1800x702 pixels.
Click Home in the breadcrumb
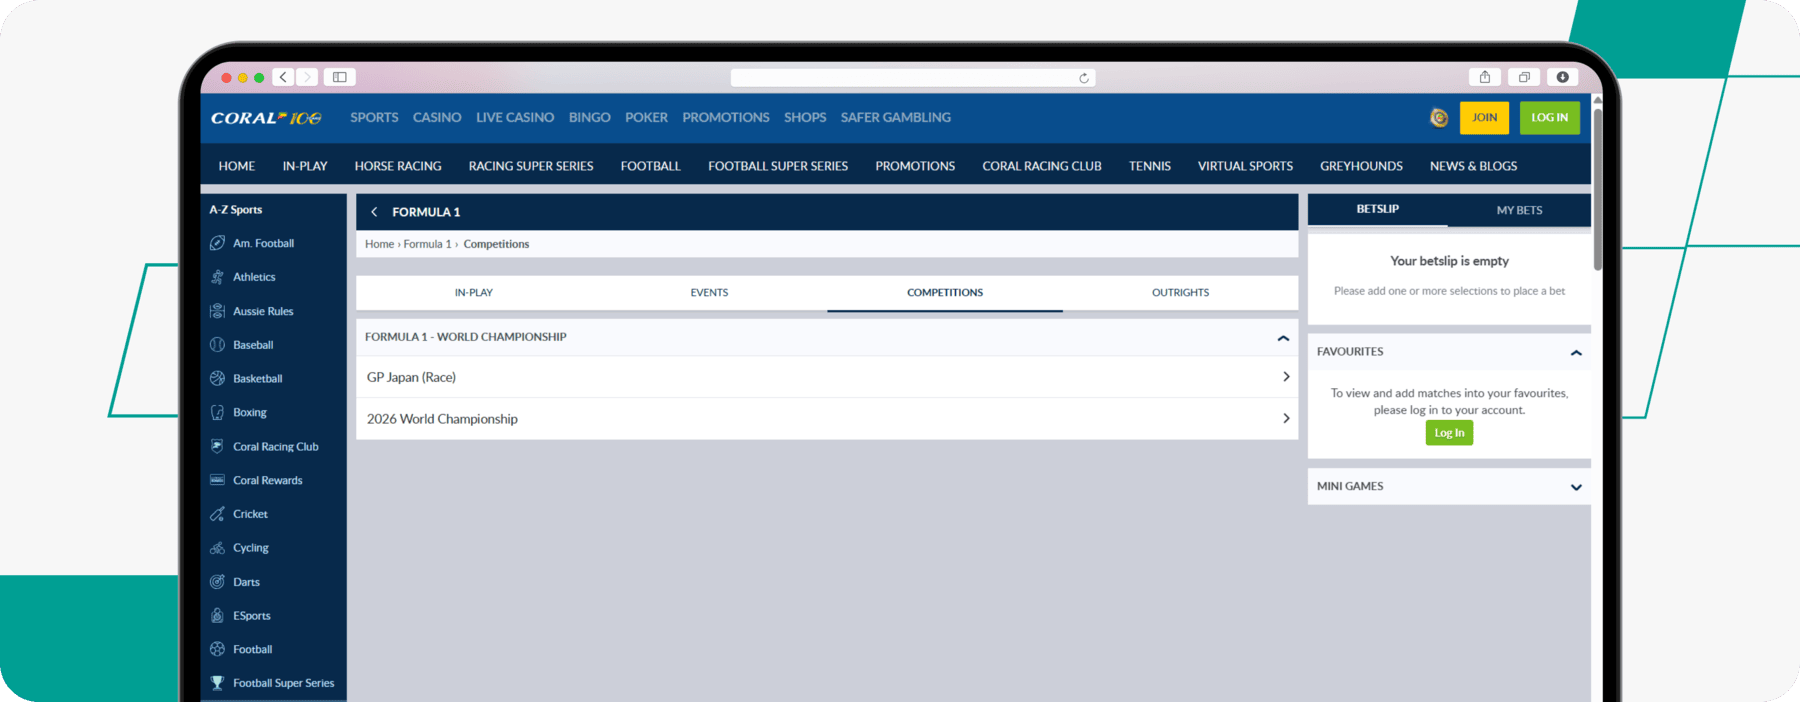pyautogui.click(x=379, y=244)
